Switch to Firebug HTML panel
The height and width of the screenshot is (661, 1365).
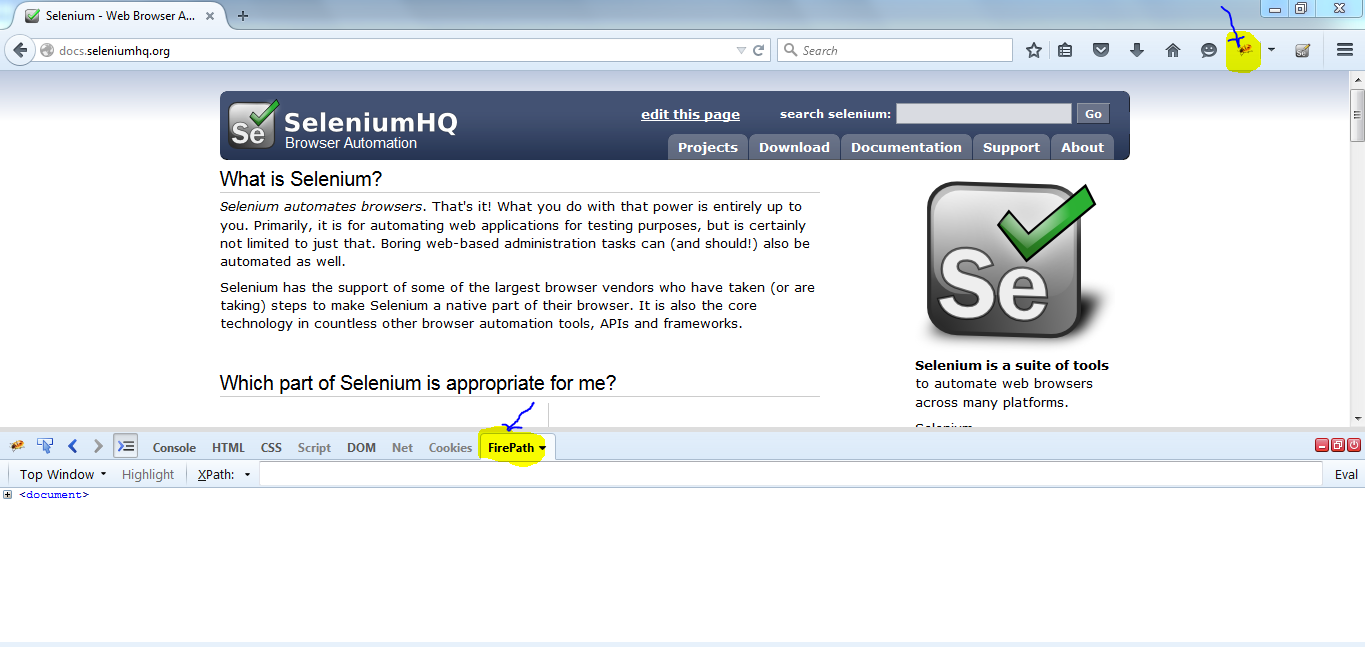pos(228,448)
